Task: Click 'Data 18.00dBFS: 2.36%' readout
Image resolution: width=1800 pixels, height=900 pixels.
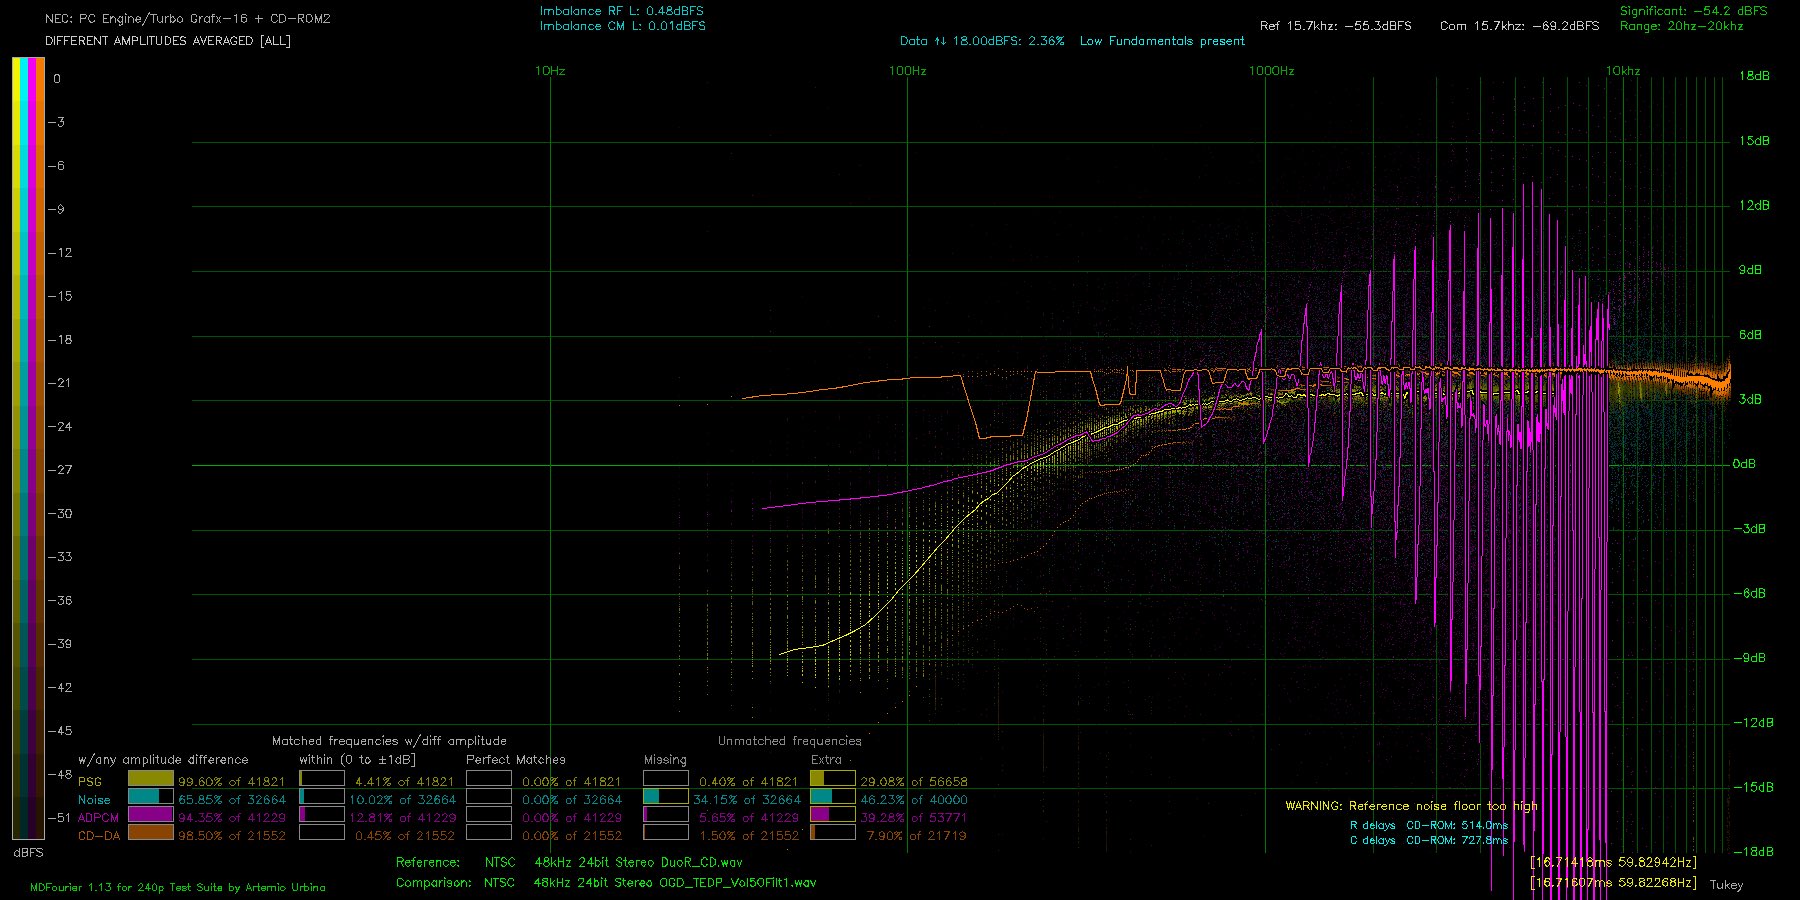Action: [x=982, y=41]
